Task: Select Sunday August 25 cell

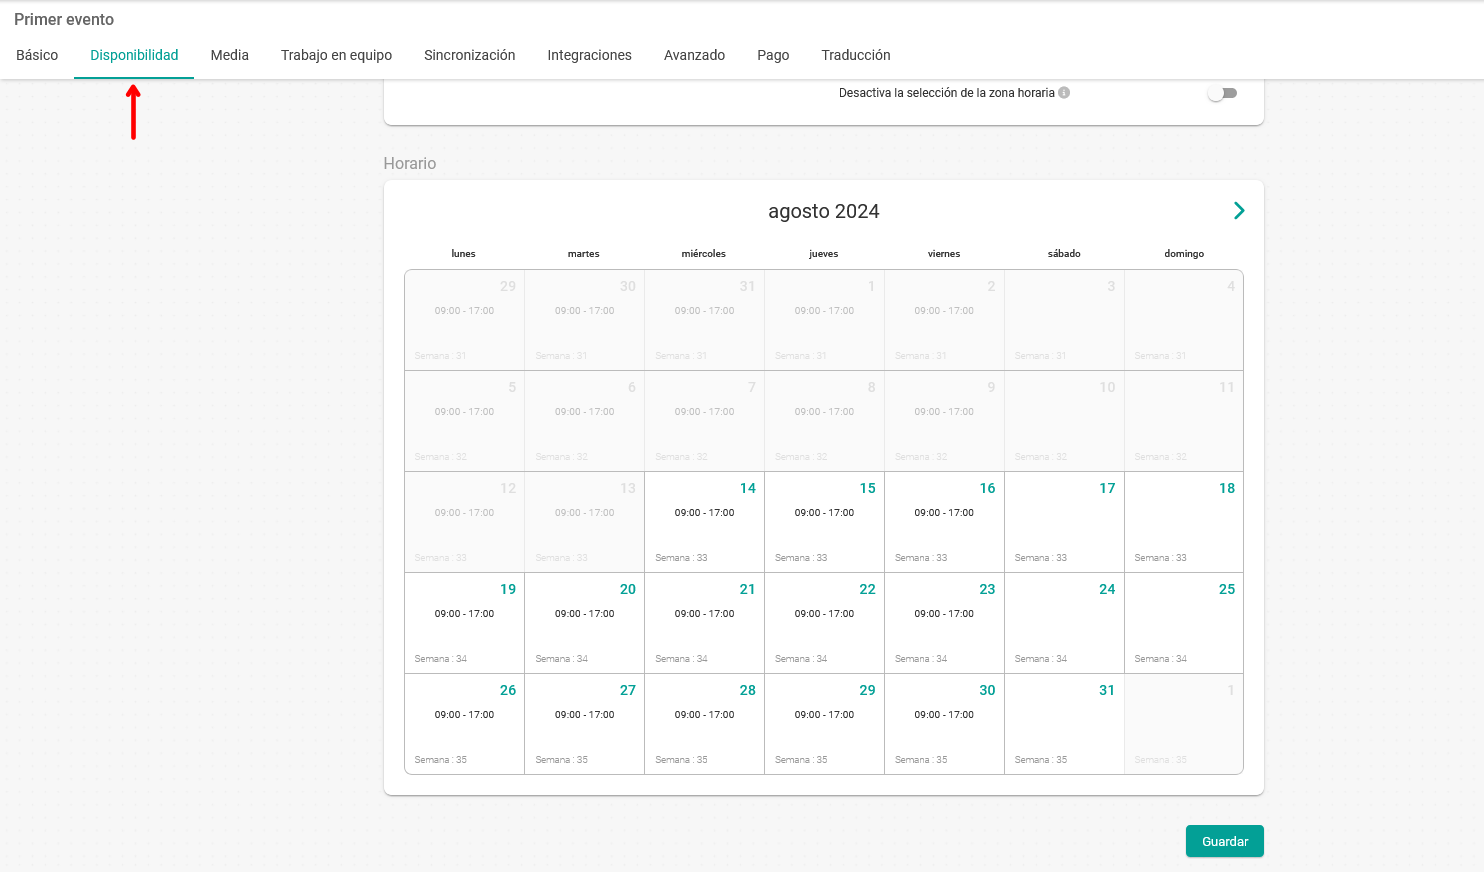Action: 1184,623
